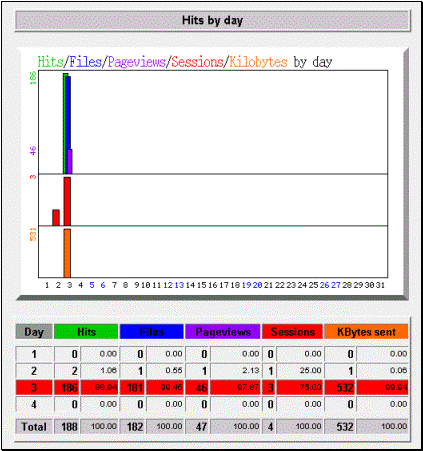
Task: Click the 'Kilobytes' legend text in chart title
Action: (x=258, y=62)
